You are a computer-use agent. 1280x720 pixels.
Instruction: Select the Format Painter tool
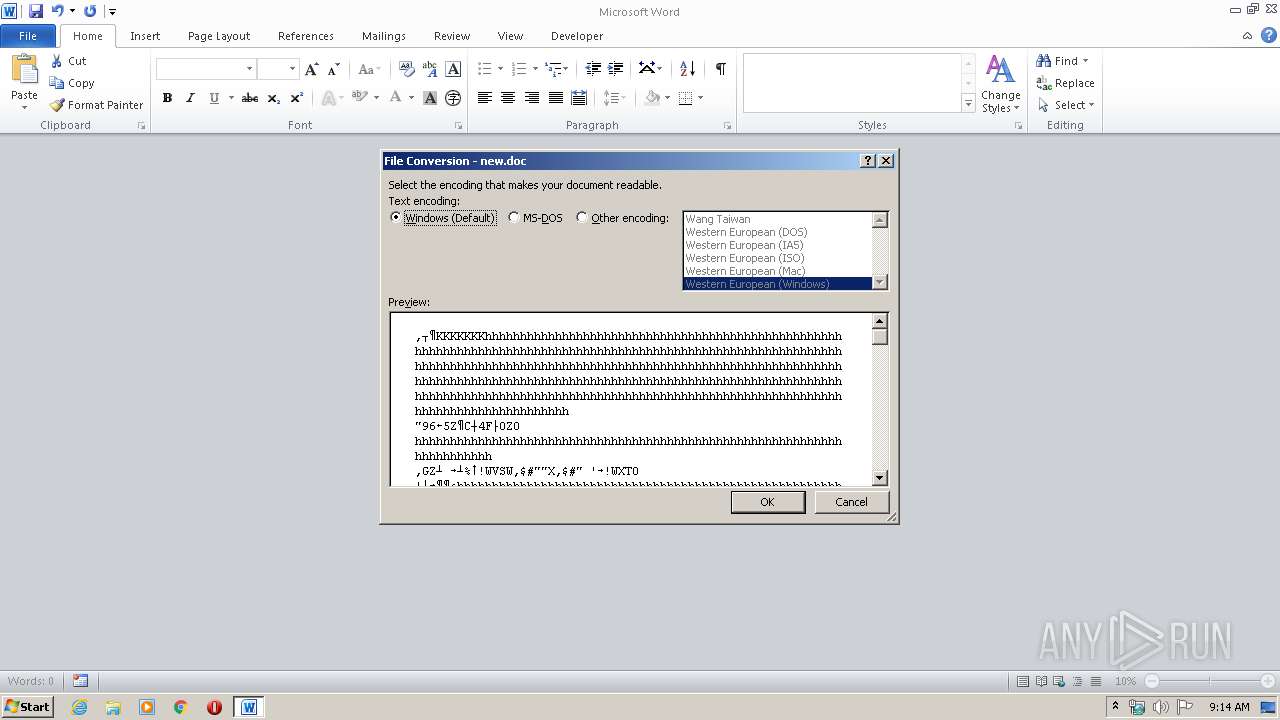pos(96,105)
